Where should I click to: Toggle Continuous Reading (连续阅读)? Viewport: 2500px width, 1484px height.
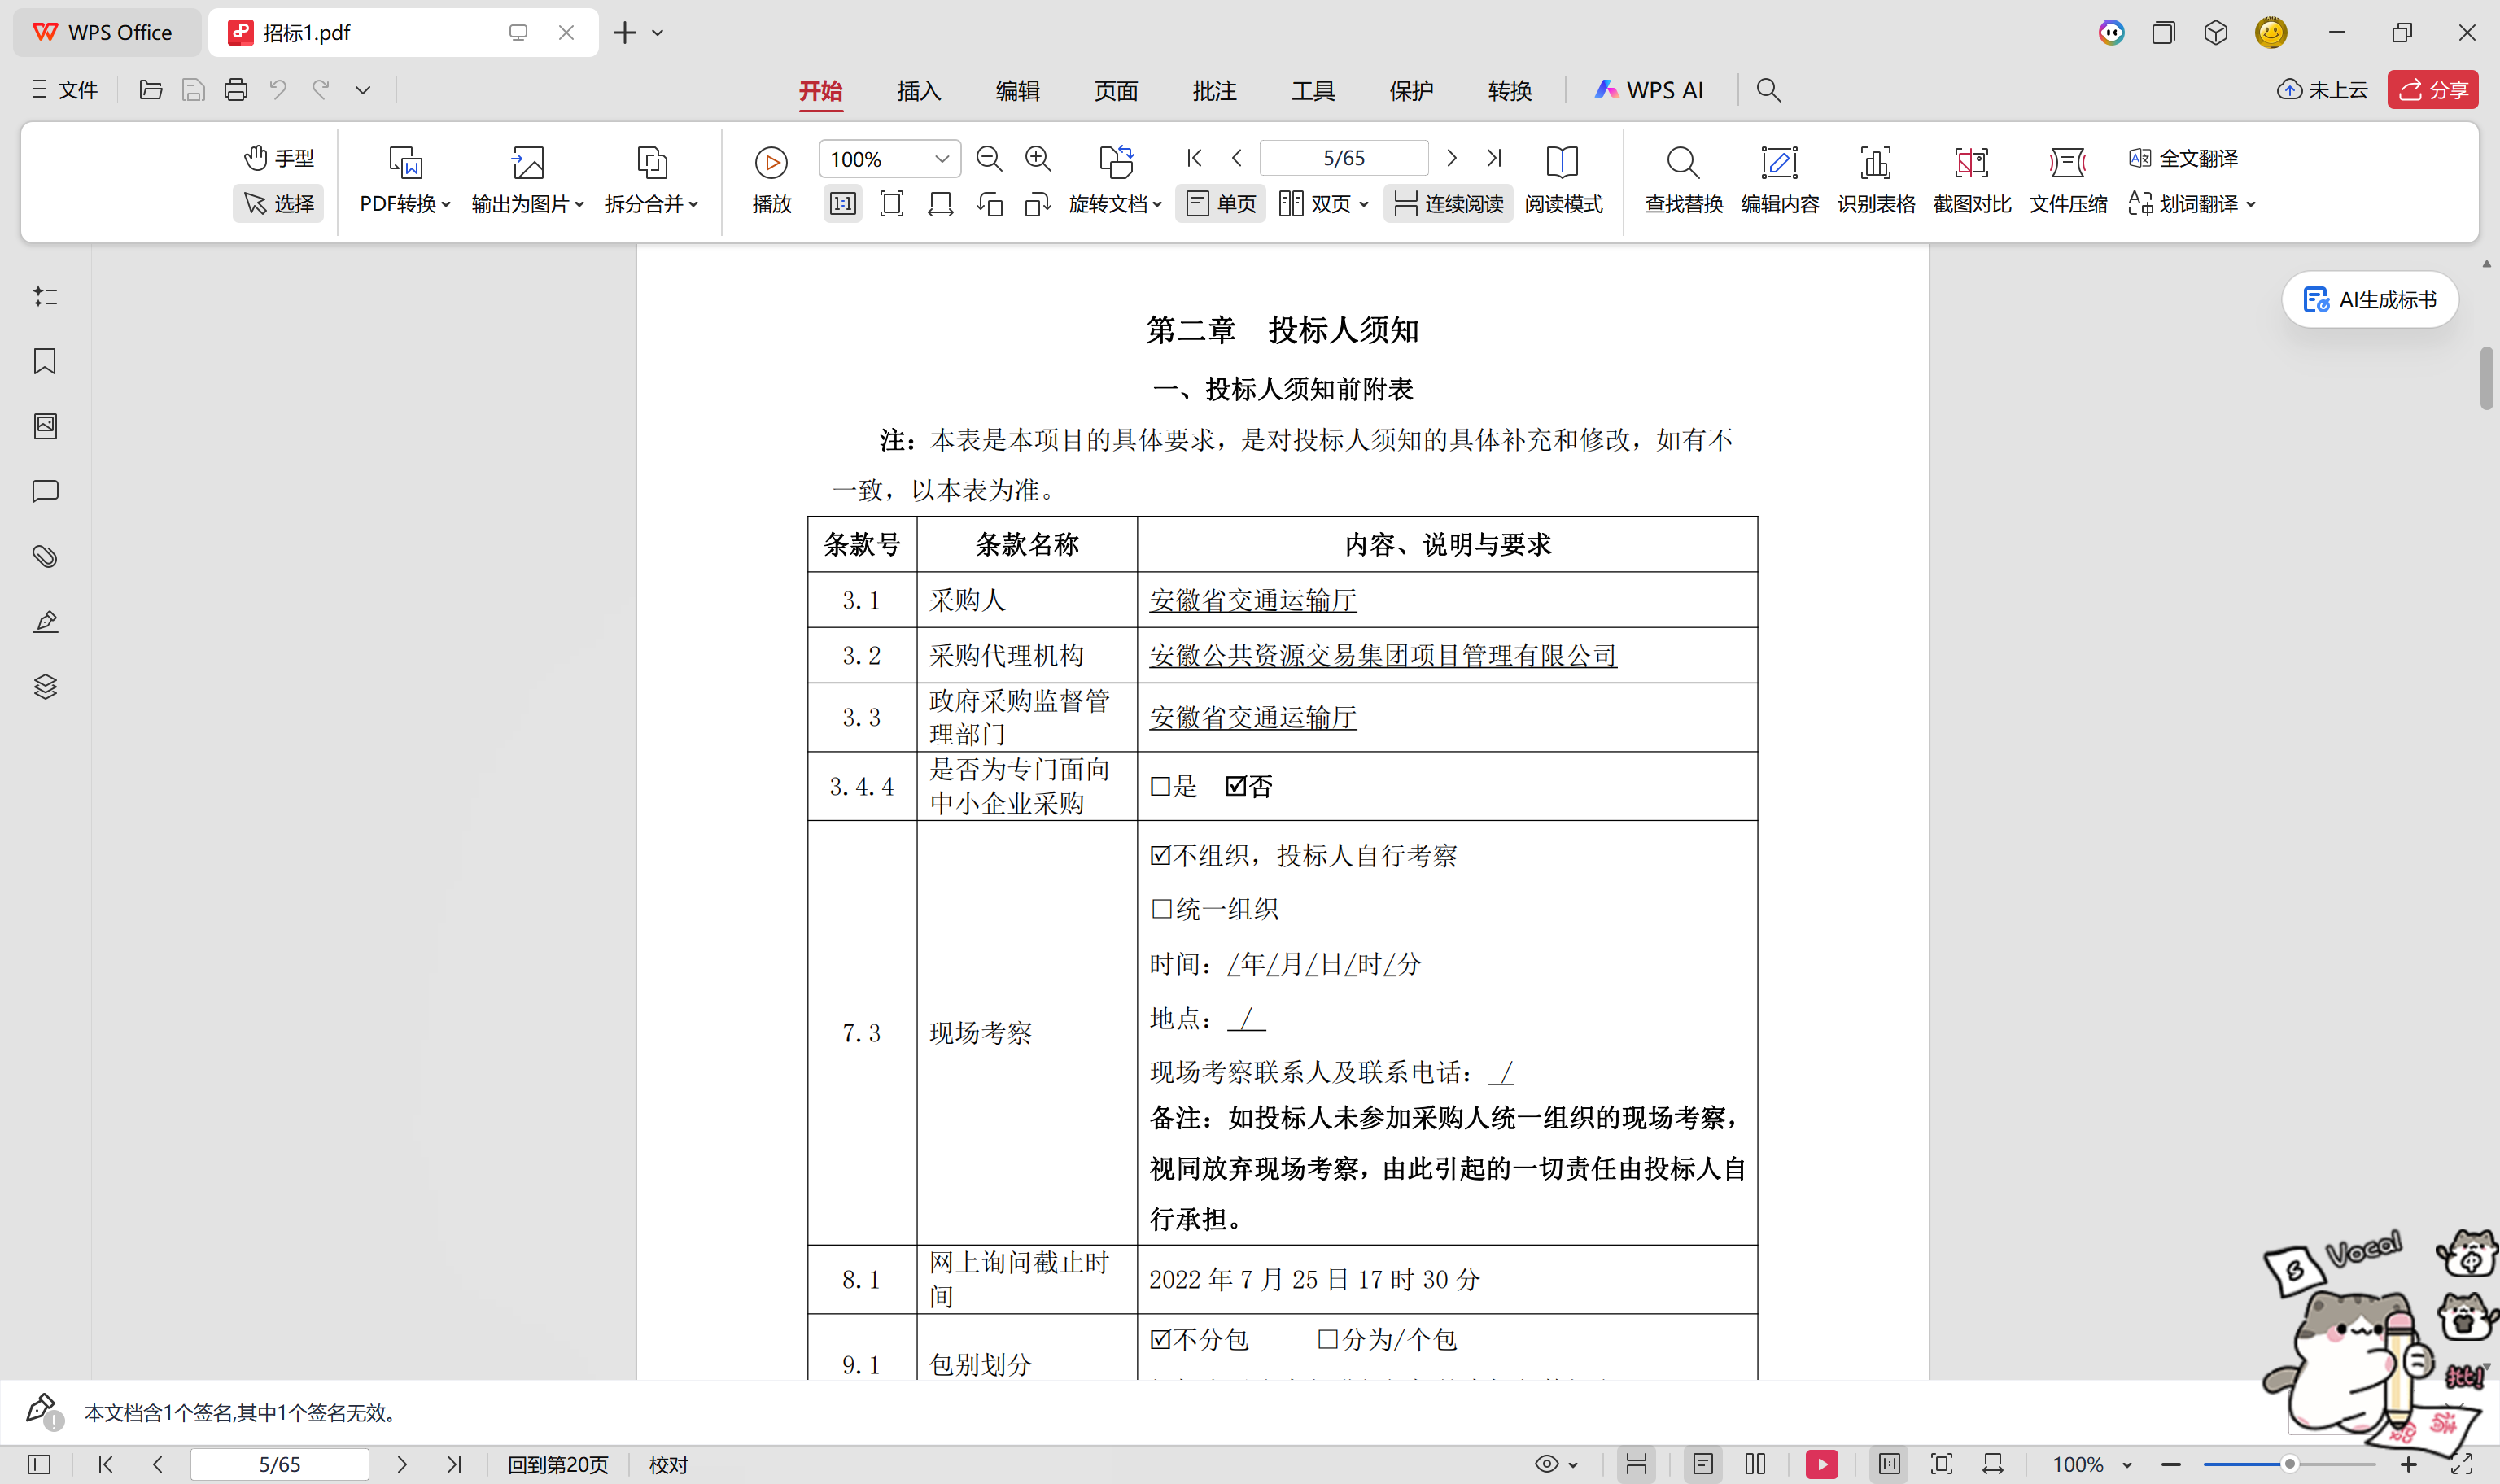[1448, 204]
